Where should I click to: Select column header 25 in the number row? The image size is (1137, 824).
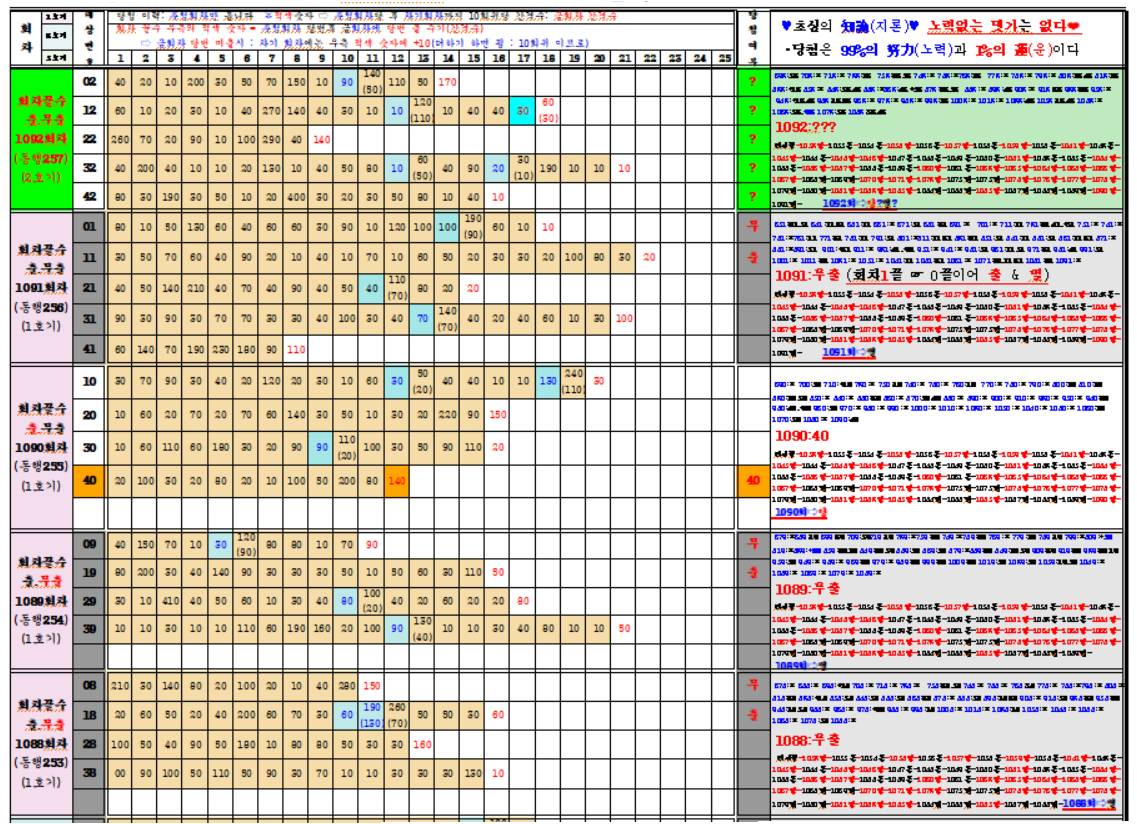pos(724,58)
